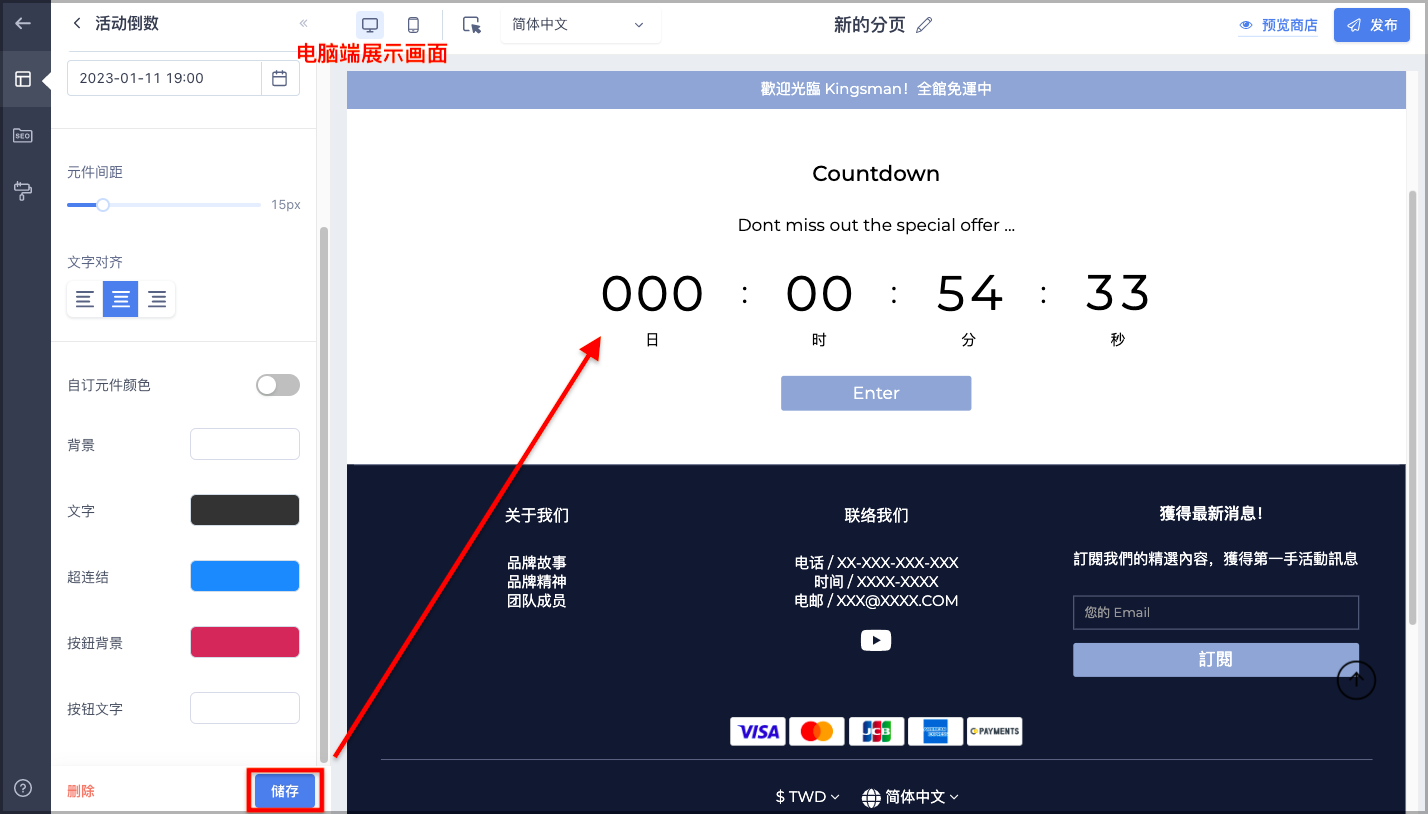Activate the element selection cursor tool

(x=471, y=25)
